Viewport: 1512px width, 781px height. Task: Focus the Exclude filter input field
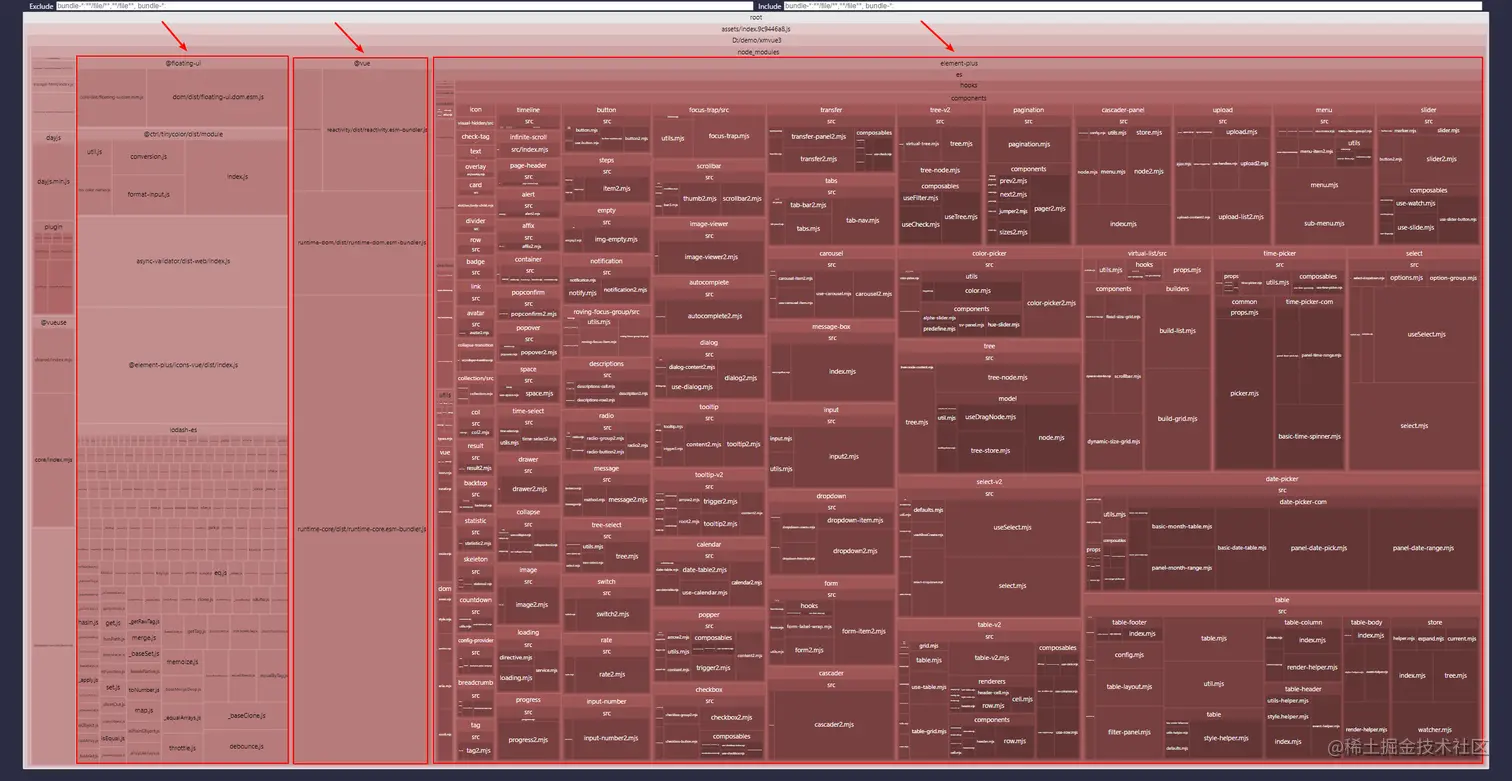point(403,5)
